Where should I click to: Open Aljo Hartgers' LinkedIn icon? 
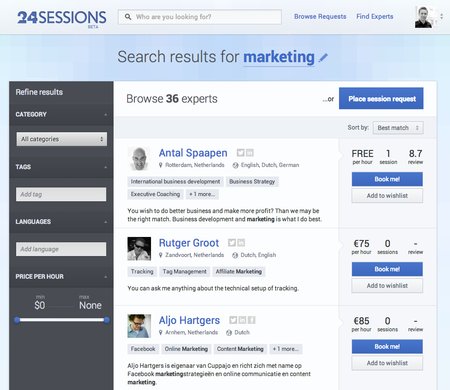242,320
